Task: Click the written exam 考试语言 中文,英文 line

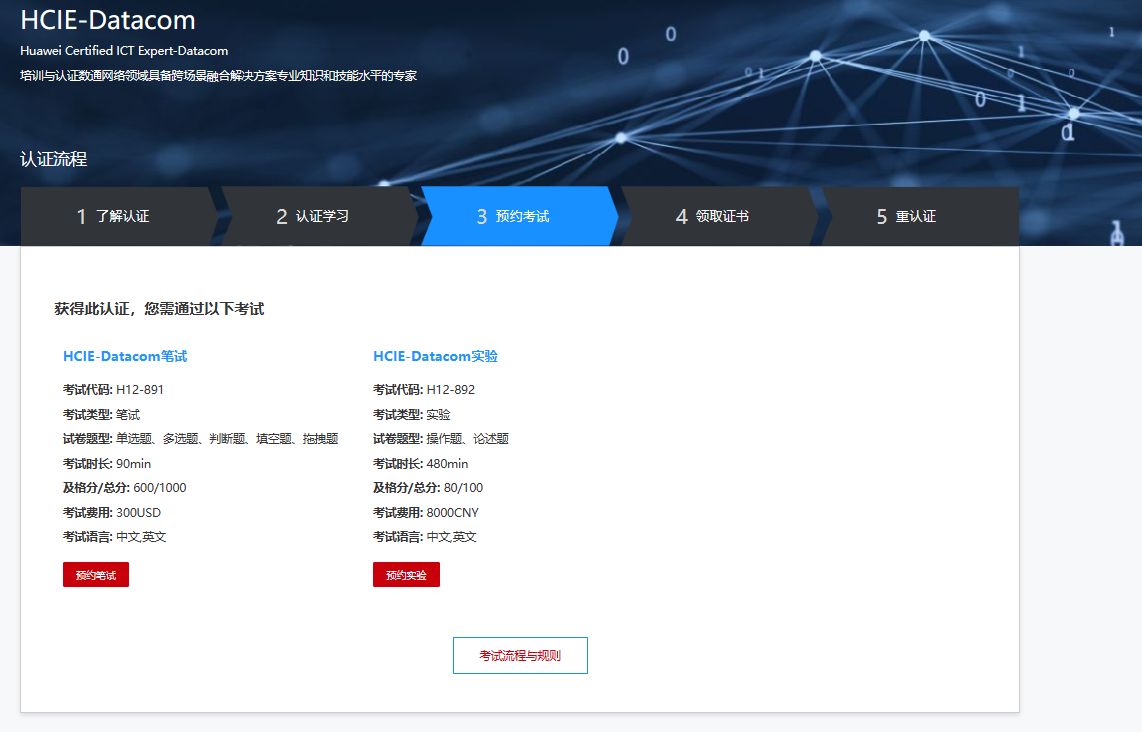Action: pyautogui.click(x=114, y=537)
